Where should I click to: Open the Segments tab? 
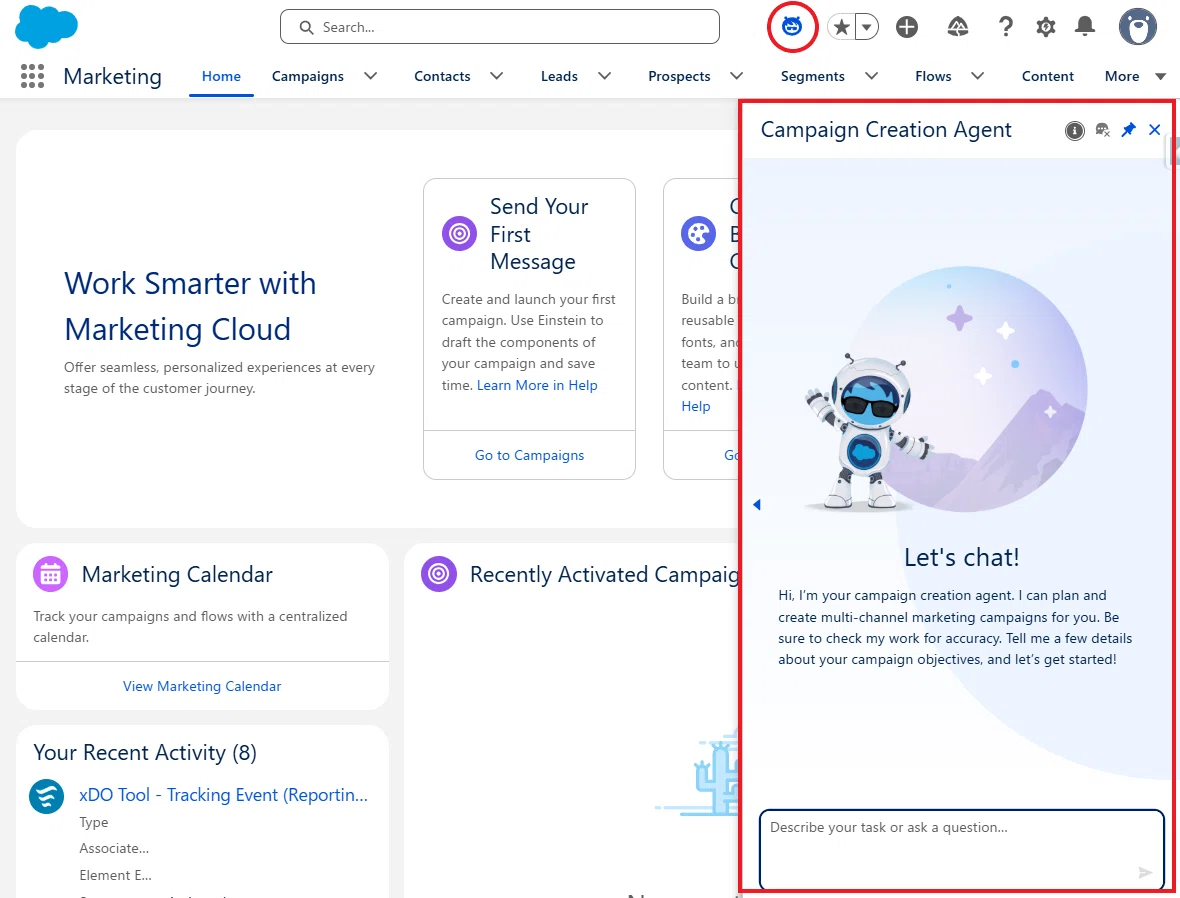[x=813, y=76]
